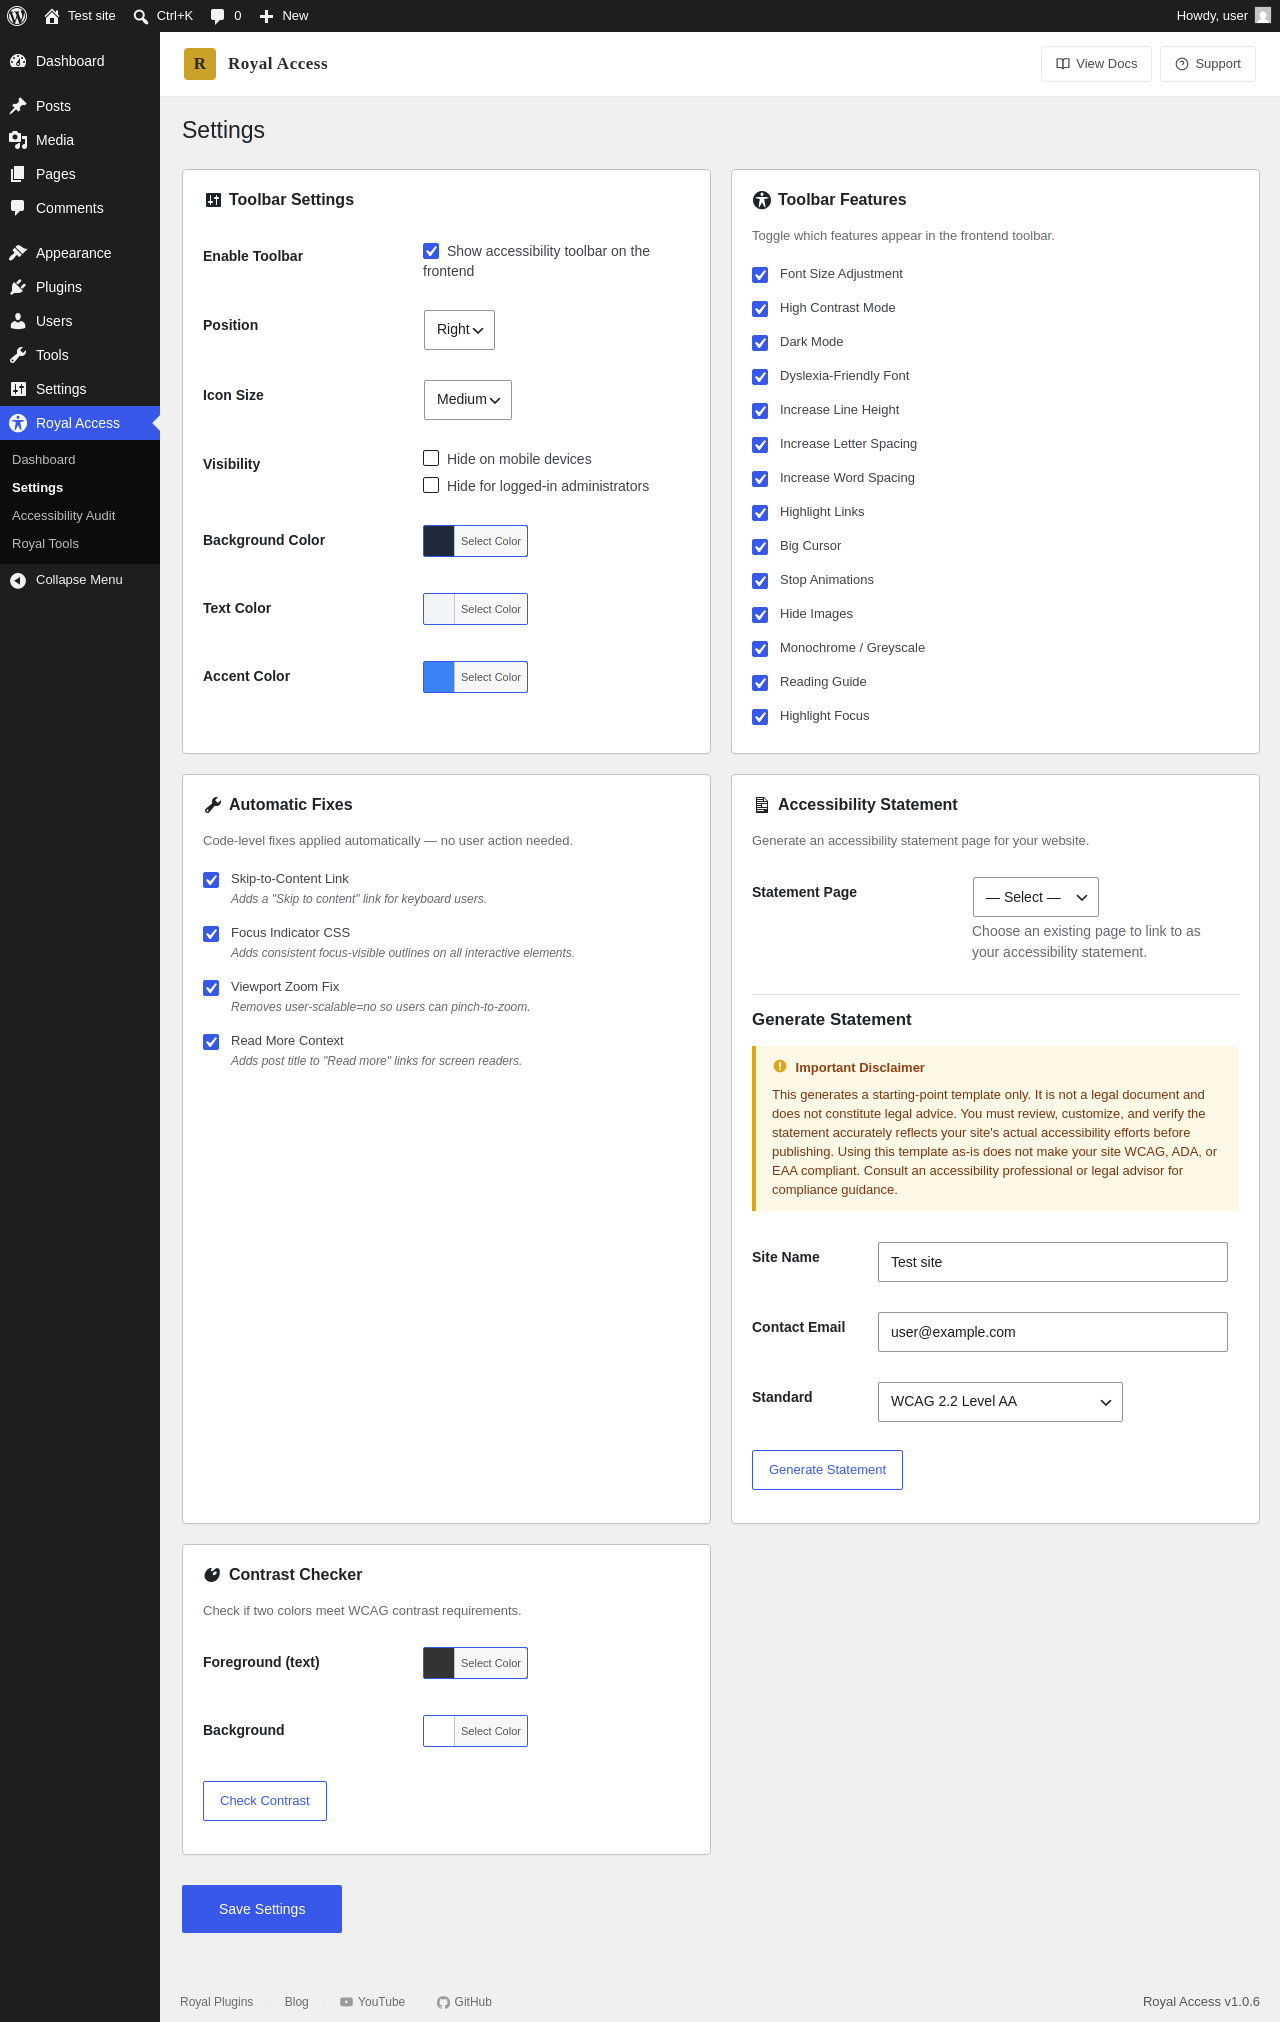Open Plugins from the sidebar icon
Screen dimensions: 1280x2022
point(18,287)
